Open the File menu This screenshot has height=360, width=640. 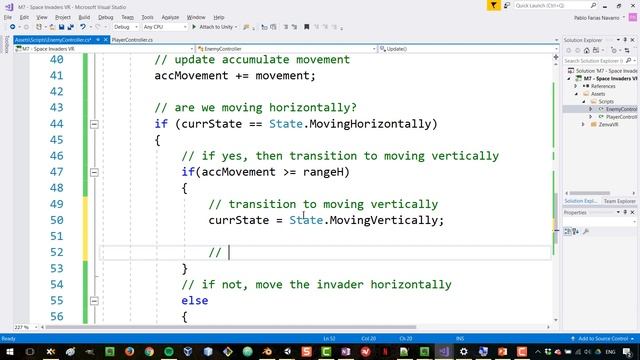[8, 17]
